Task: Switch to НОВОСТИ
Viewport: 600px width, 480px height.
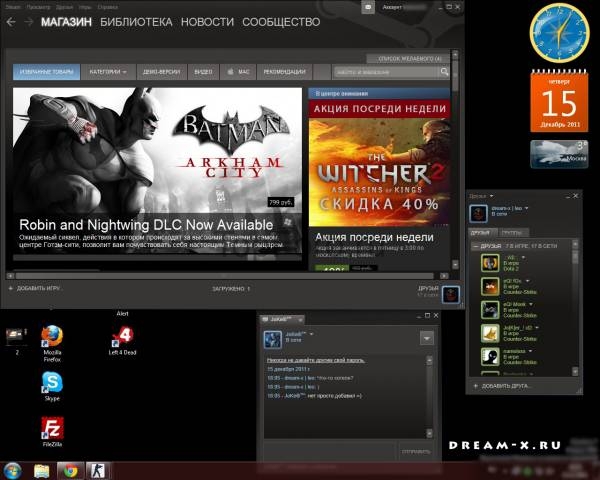Action: tap(207, 22)
